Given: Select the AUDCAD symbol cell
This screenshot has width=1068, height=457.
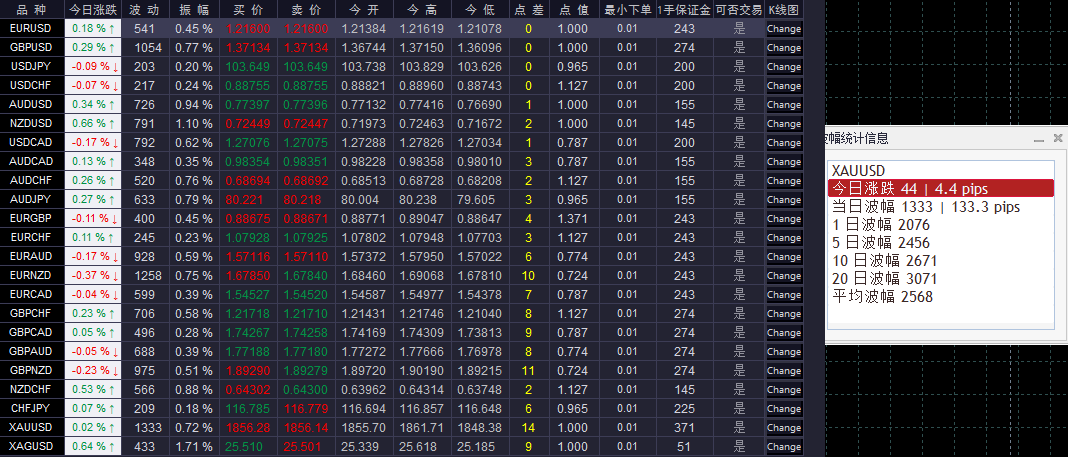Looking at the screenshot, I should 32,161.
